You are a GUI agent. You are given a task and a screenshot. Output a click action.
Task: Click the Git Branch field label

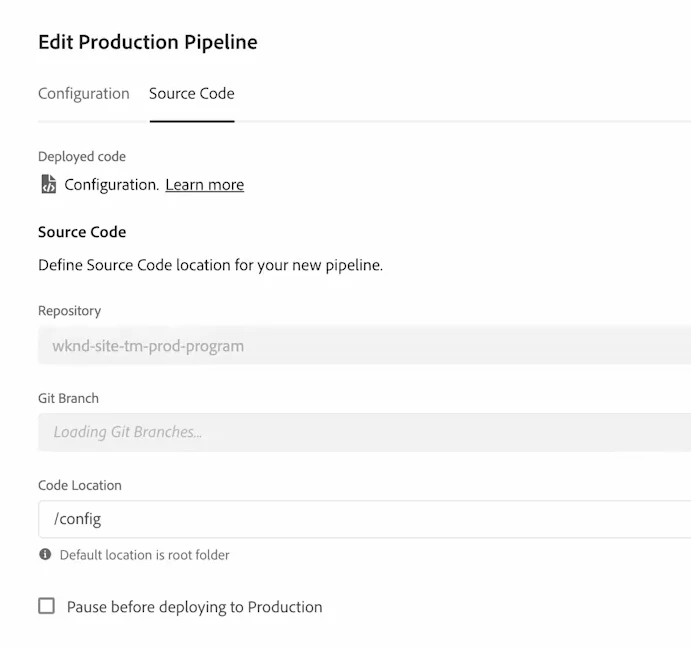pyautogui.click(x=68, y=398)
